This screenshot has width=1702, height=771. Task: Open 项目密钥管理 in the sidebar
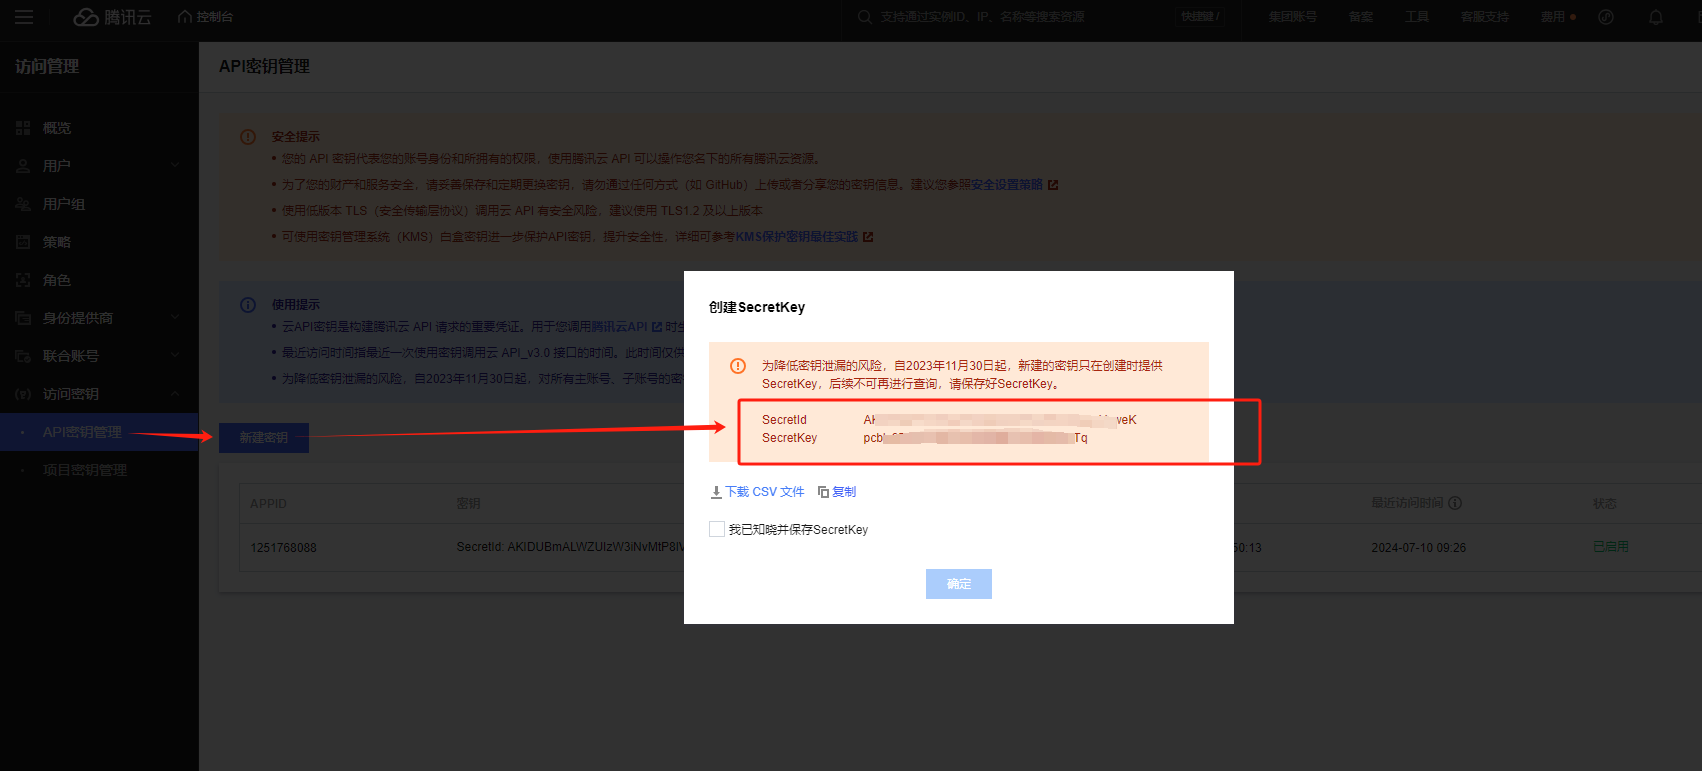click(x=85, y=470)
